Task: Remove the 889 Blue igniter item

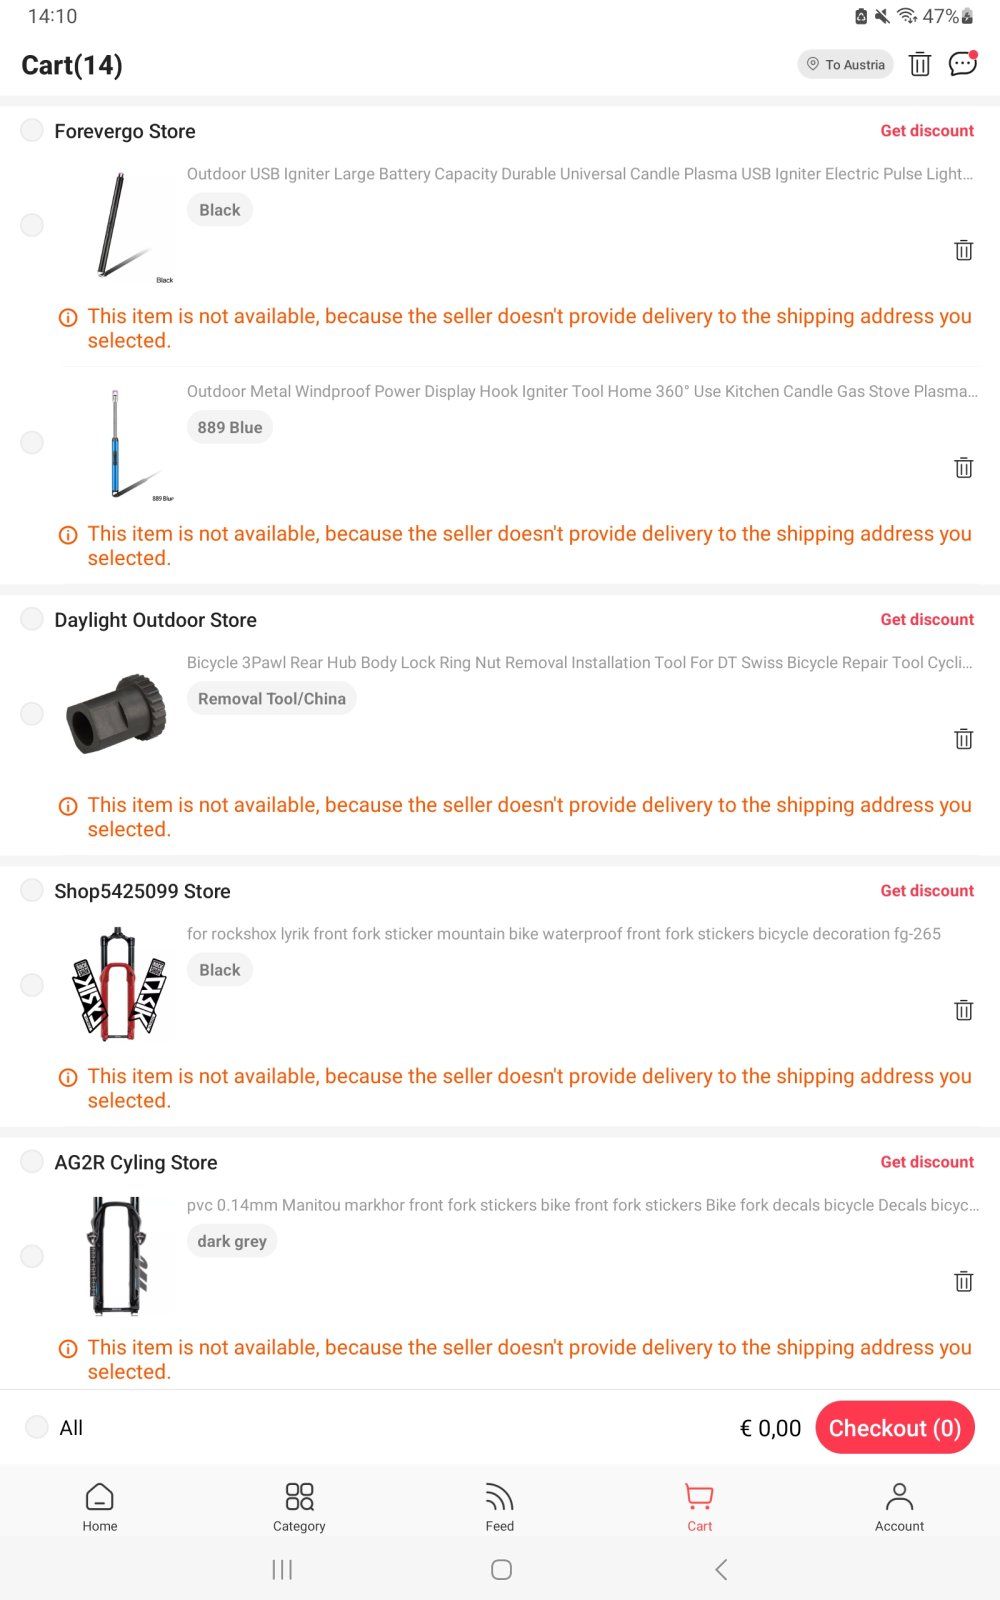Action: pyautogui.click(x=963, y=467)
